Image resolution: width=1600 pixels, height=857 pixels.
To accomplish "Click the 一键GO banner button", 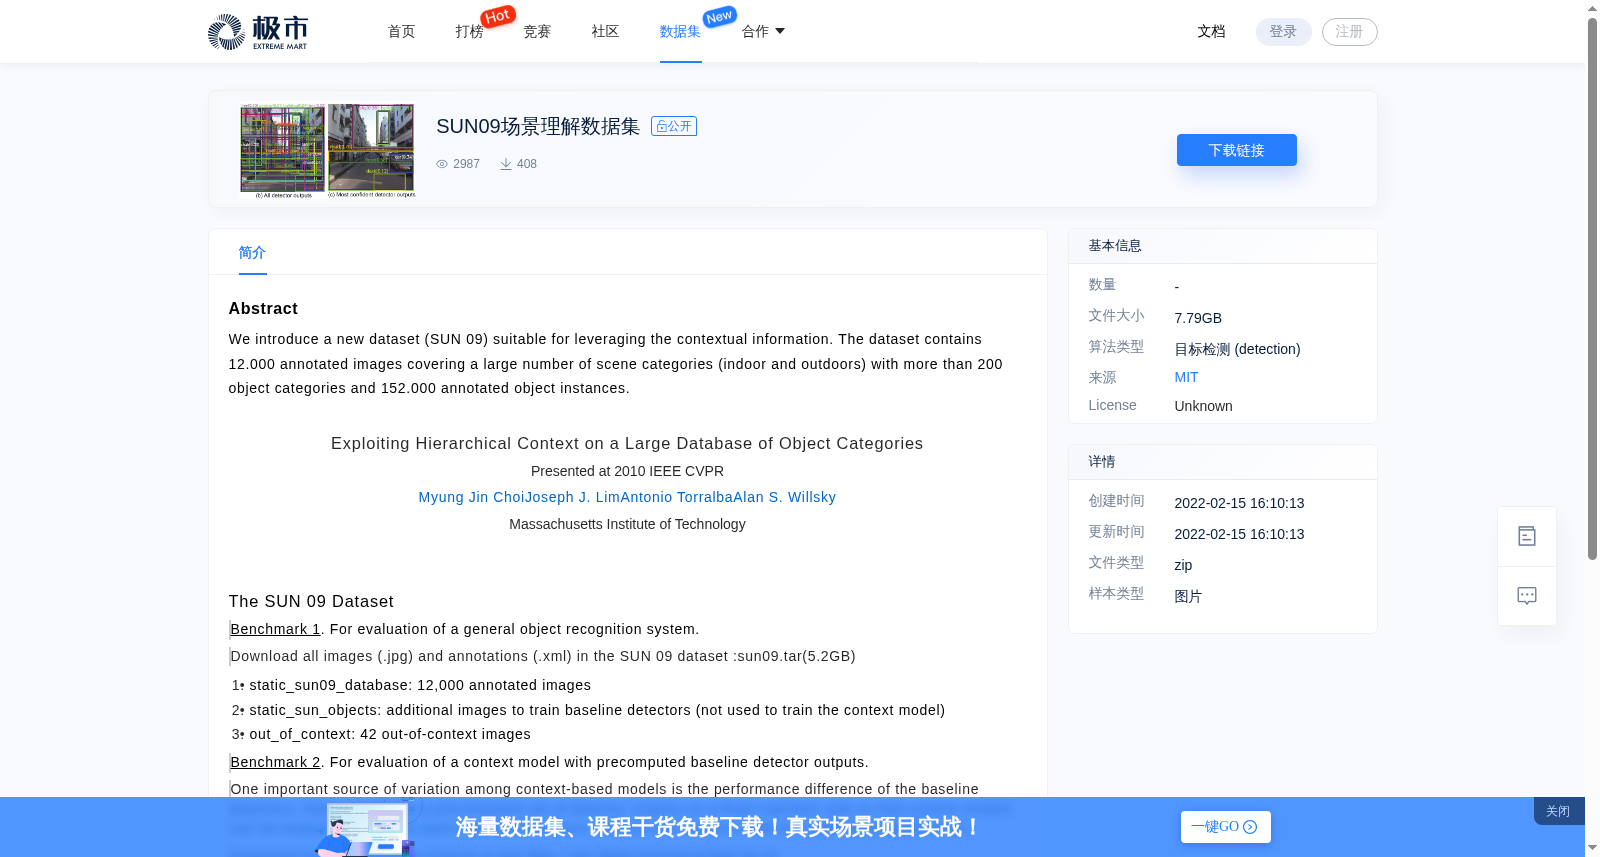I will 1226,827.
